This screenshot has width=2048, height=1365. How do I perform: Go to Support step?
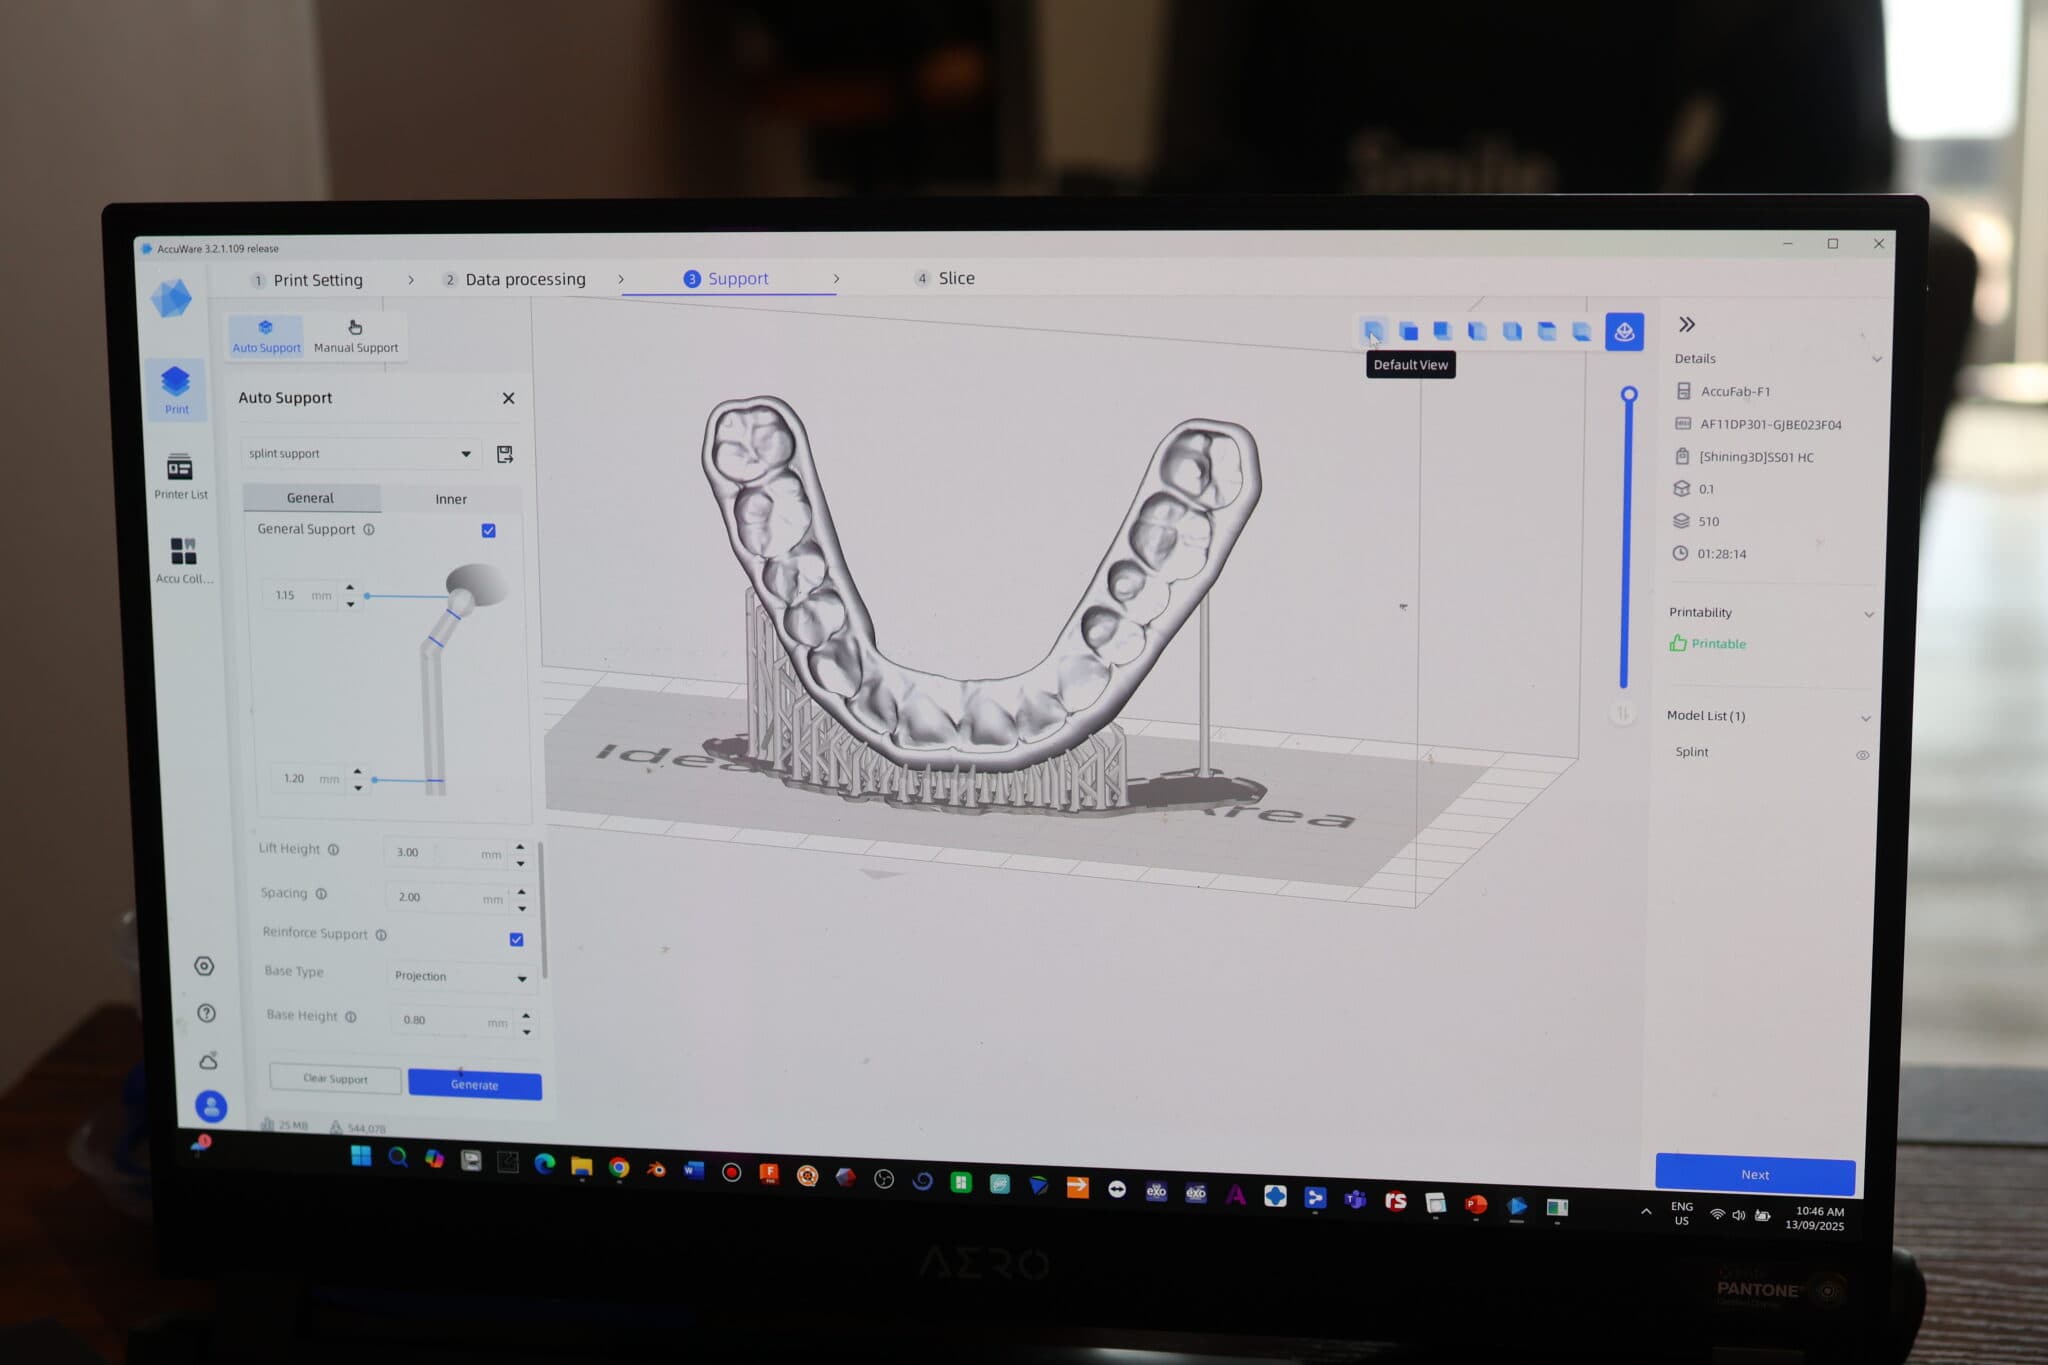click(x=726, y=279)
